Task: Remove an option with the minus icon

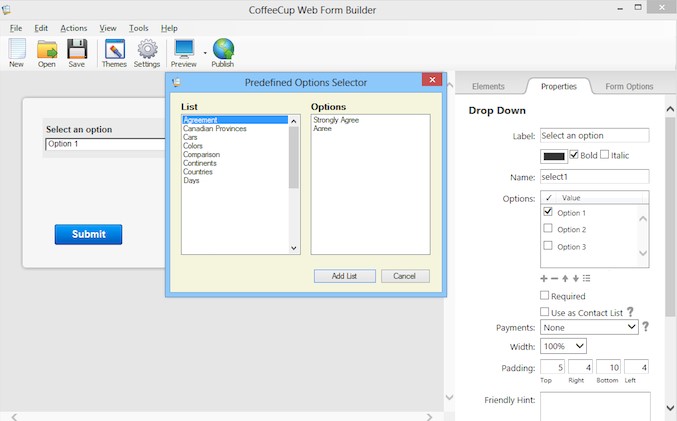Action: click(554, 279)
